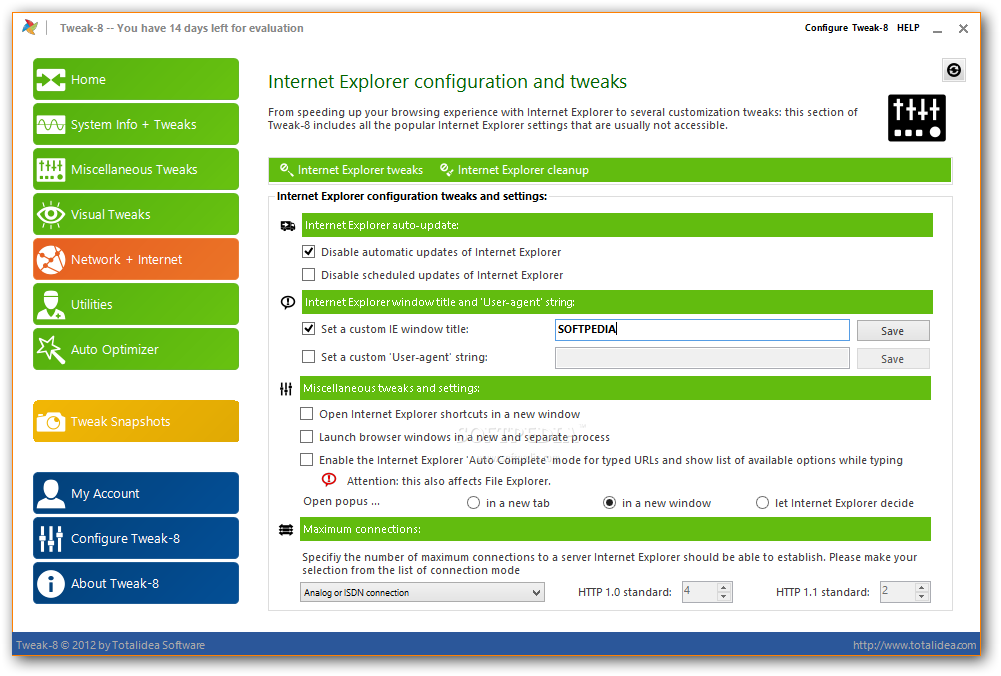Click the Configure Tweak-8 sliders icon

click(x=51, y=539)
